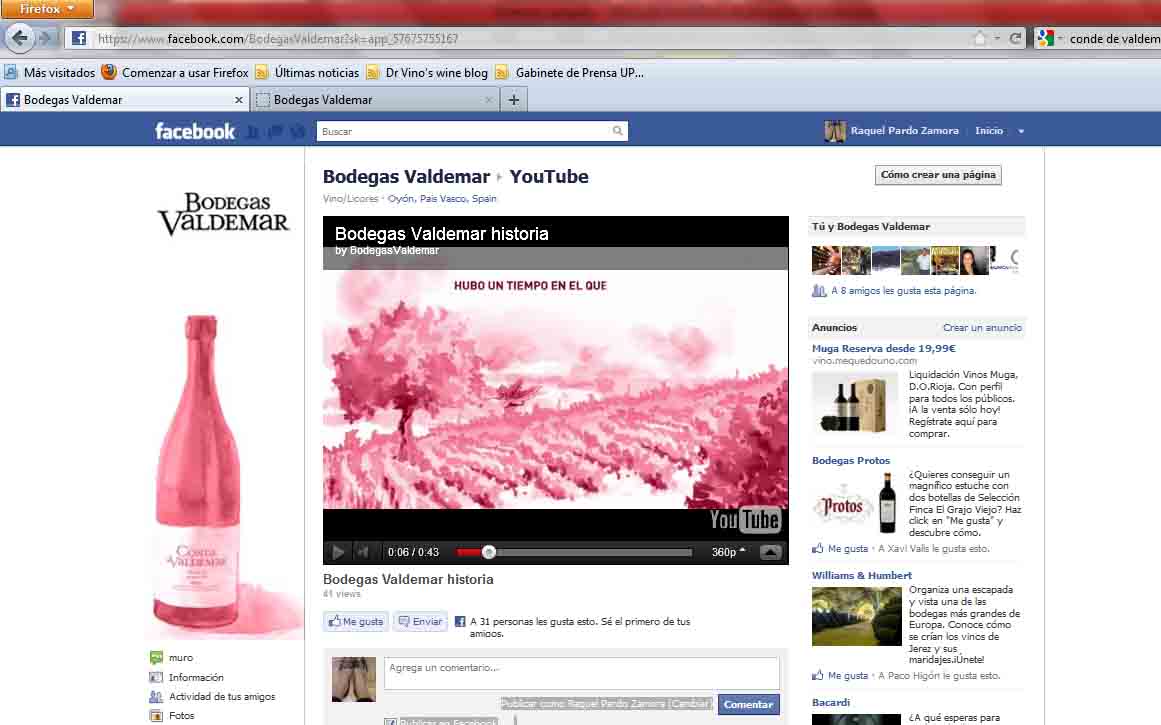Screen dimensions: 1161x725
Task: Expand the video player size
Action: tap(771, 552)
